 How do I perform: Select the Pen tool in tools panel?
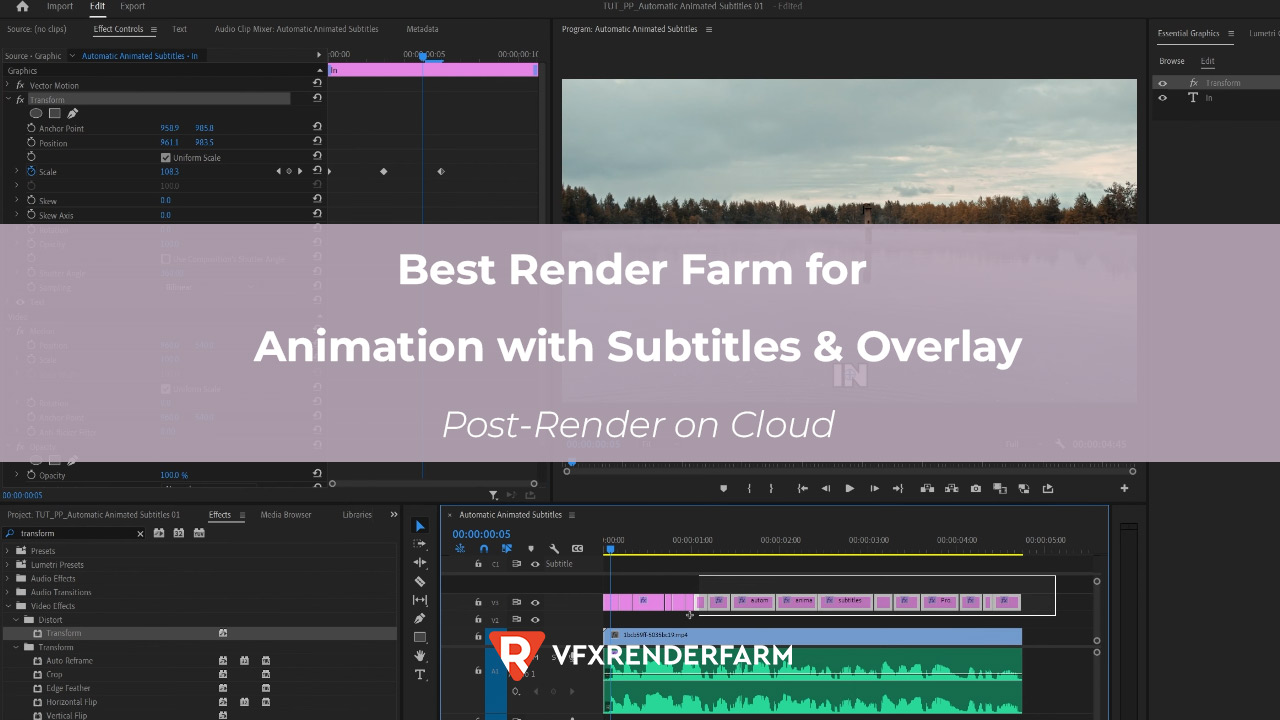click(420, 618)
